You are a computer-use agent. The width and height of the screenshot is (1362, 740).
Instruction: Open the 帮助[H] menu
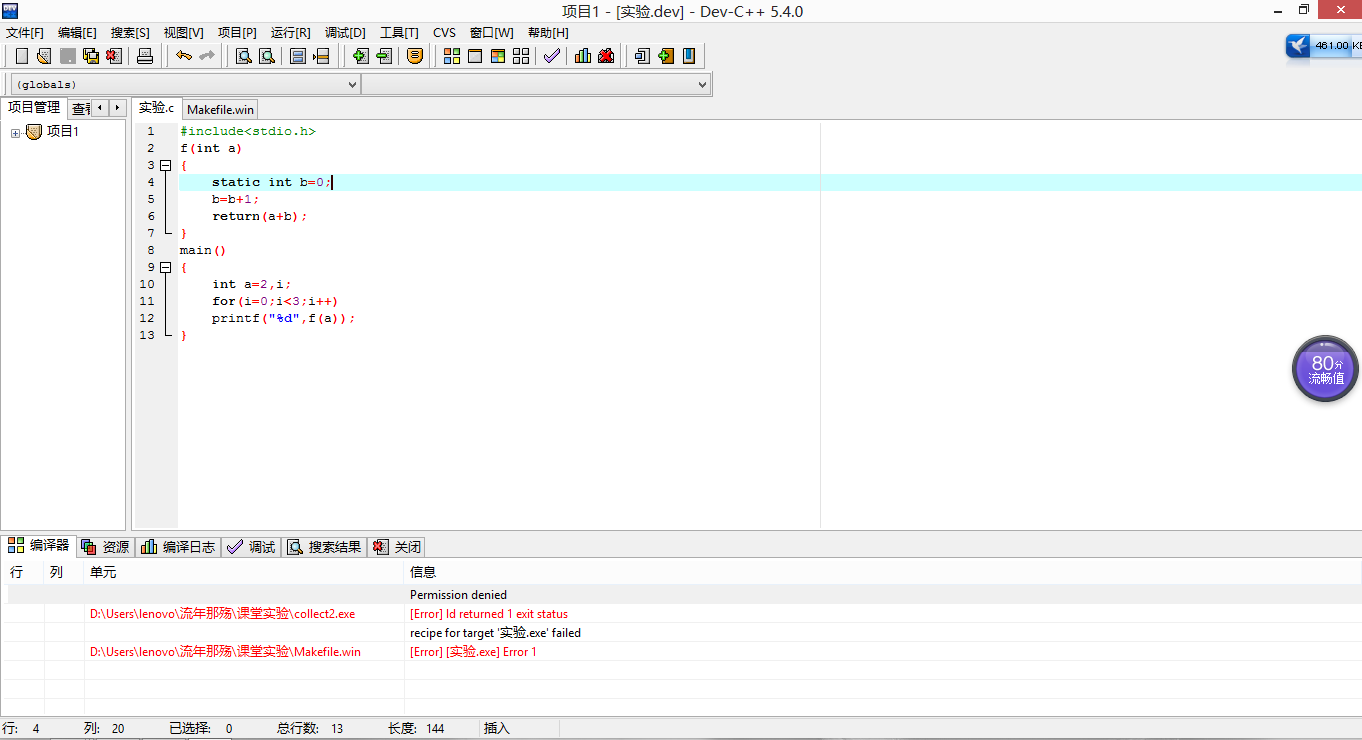point(547,33)
